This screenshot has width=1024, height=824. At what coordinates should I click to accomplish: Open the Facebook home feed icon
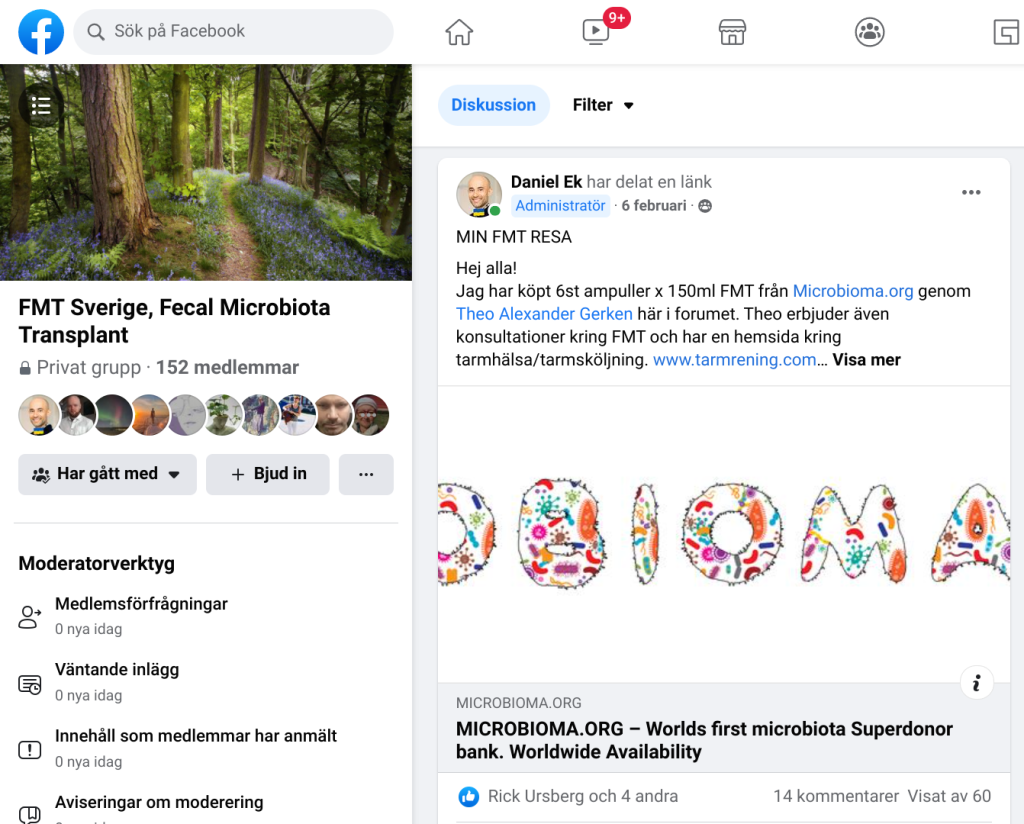[459, 31]
